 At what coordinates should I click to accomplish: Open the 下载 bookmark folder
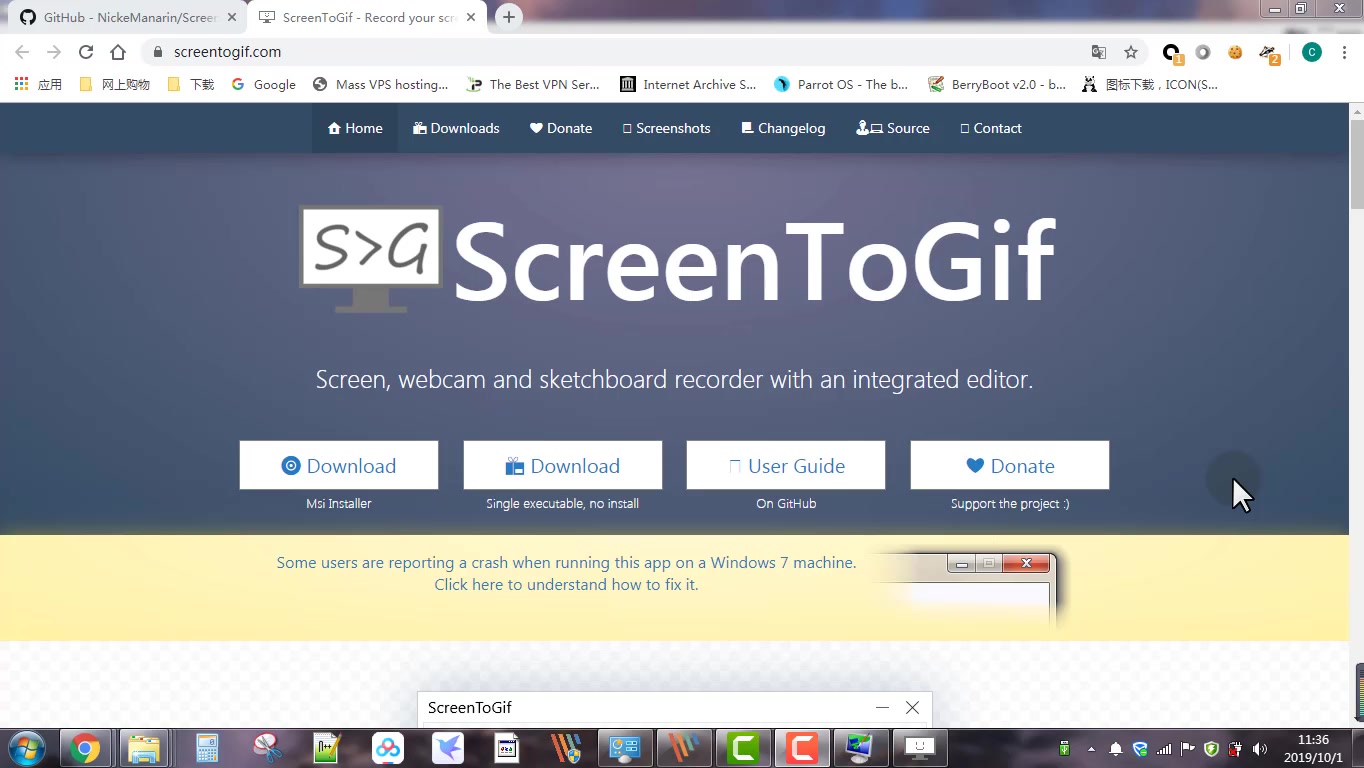(190, 85)
